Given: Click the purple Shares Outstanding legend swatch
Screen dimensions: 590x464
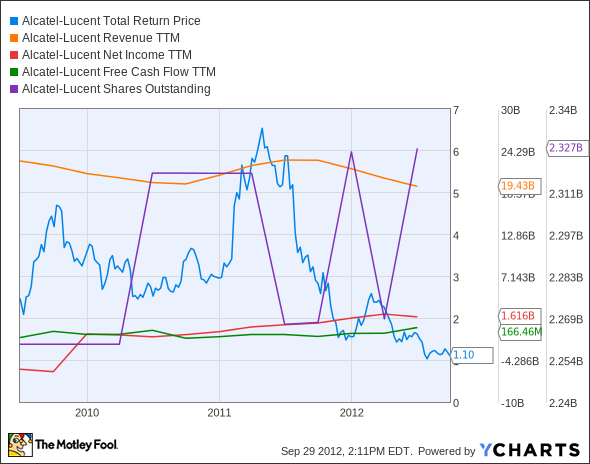Looking at the screenshot, I should point(14,89).
